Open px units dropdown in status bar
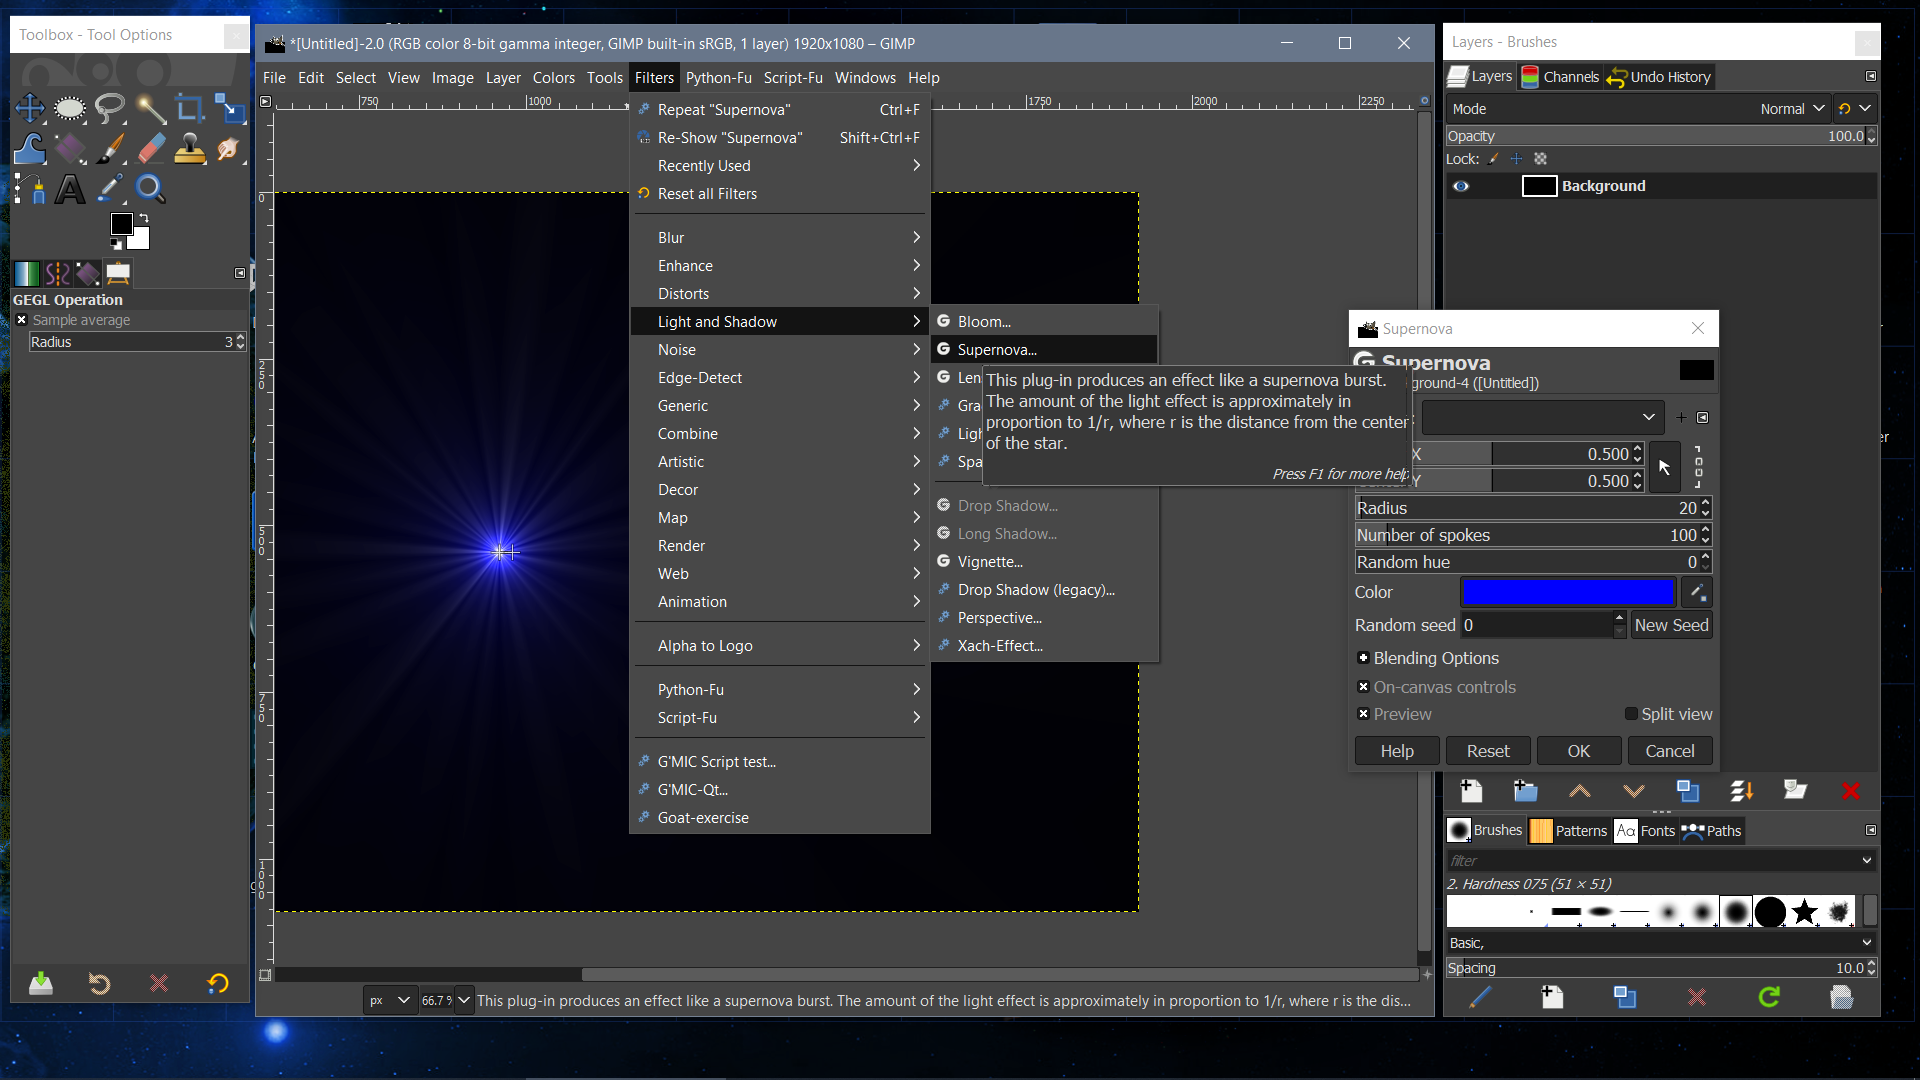 (390, 1000)
